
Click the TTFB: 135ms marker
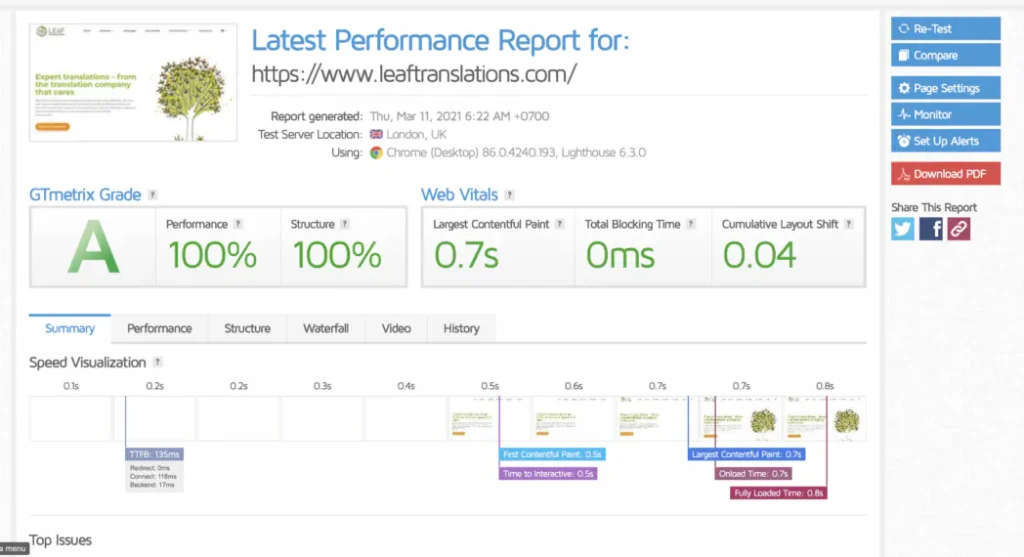click(154, 454)
